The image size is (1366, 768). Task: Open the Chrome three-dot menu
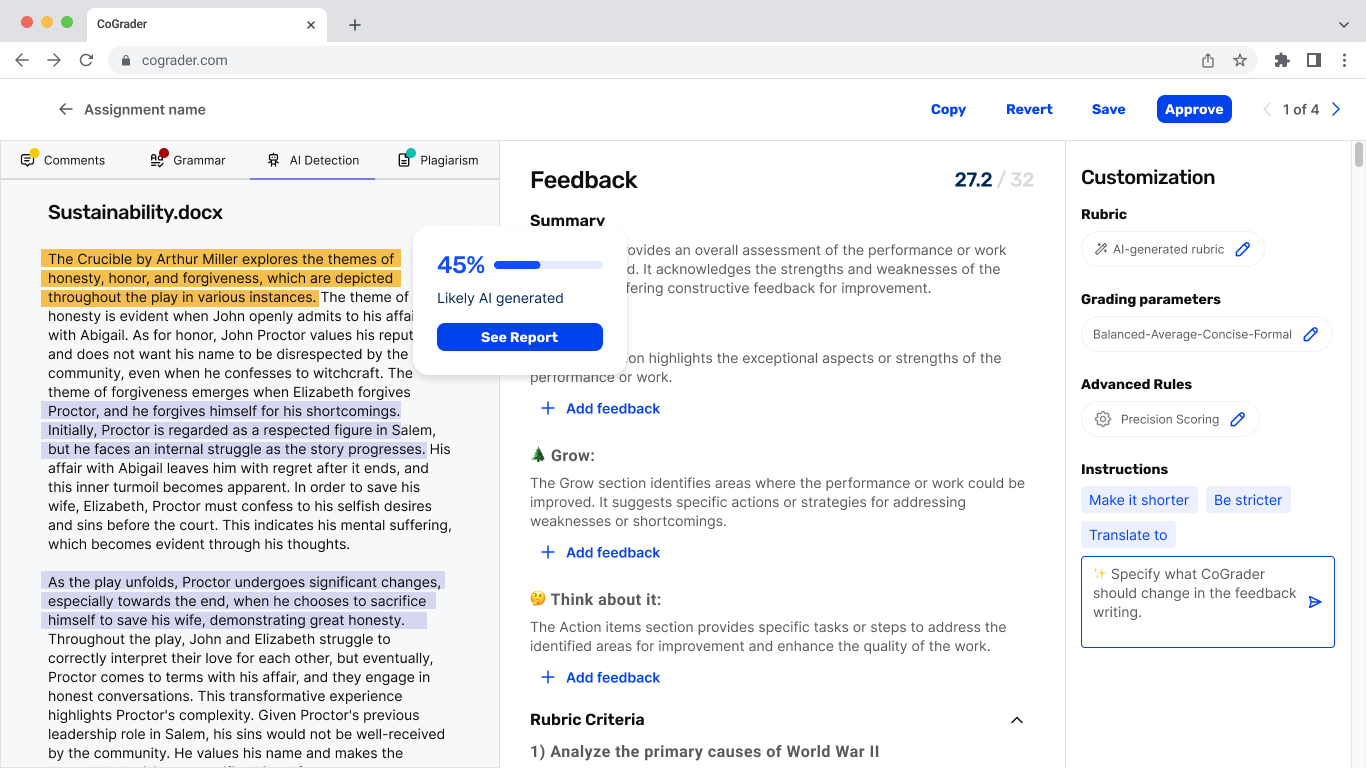tap(1344, 60)
